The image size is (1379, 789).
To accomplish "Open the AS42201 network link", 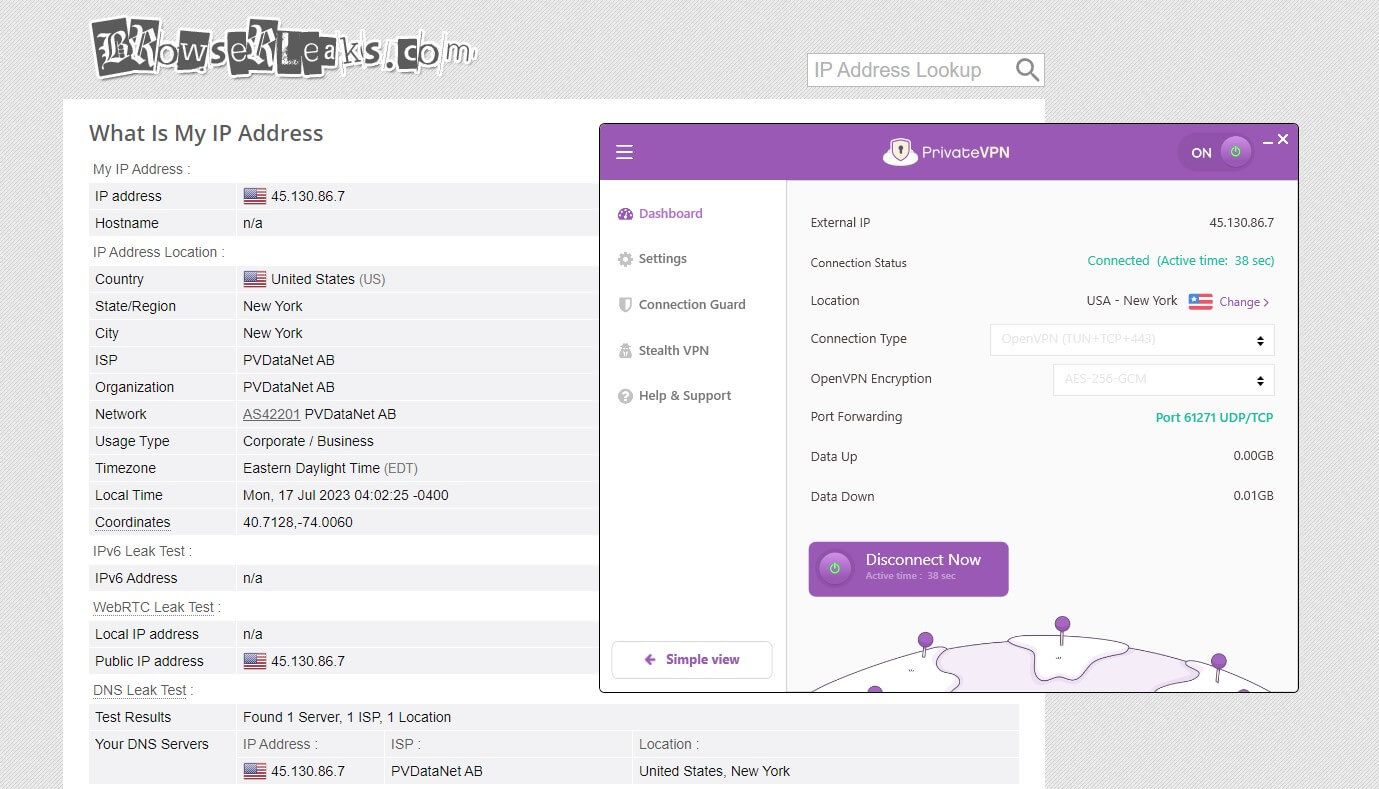I will tap(271, 414).
